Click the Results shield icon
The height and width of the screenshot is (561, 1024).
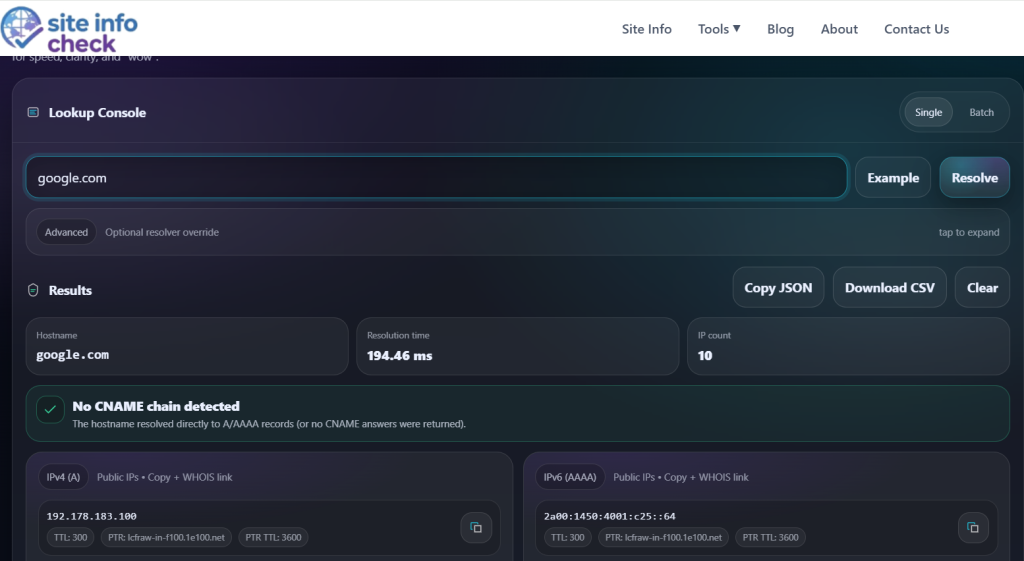[33, 290]
